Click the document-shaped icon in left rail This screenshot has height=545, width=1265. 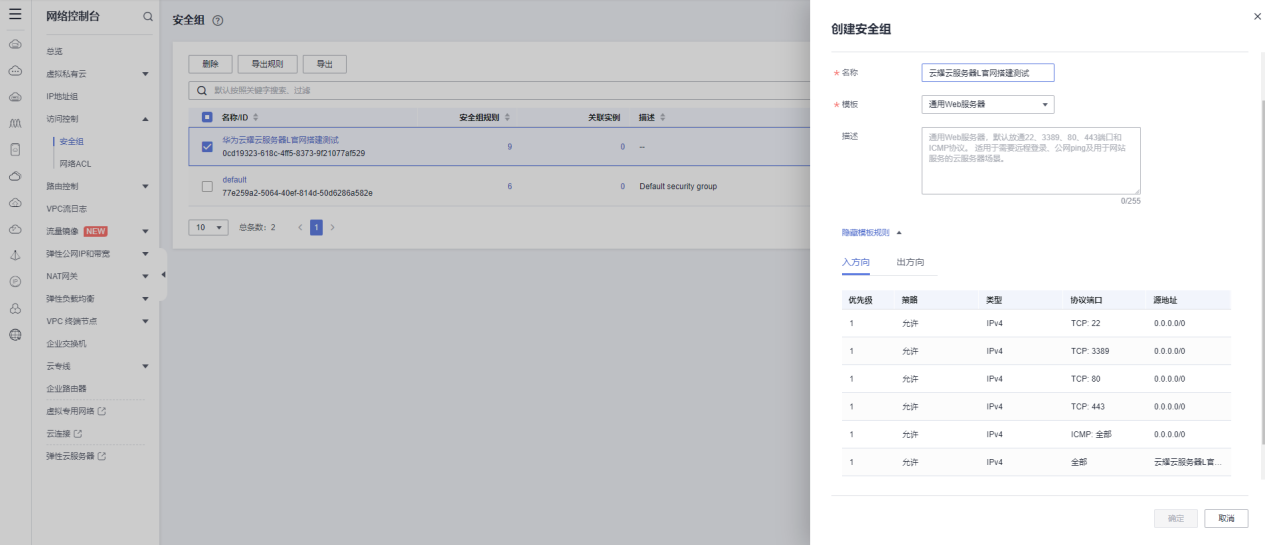[15, 150]
